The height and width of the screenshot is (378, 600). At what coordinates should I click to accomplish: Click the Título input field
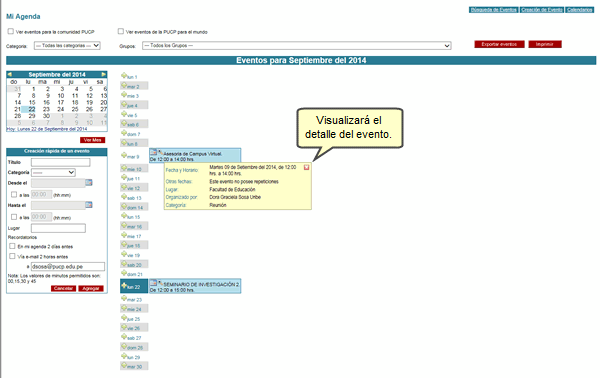[x=60, y=162]
